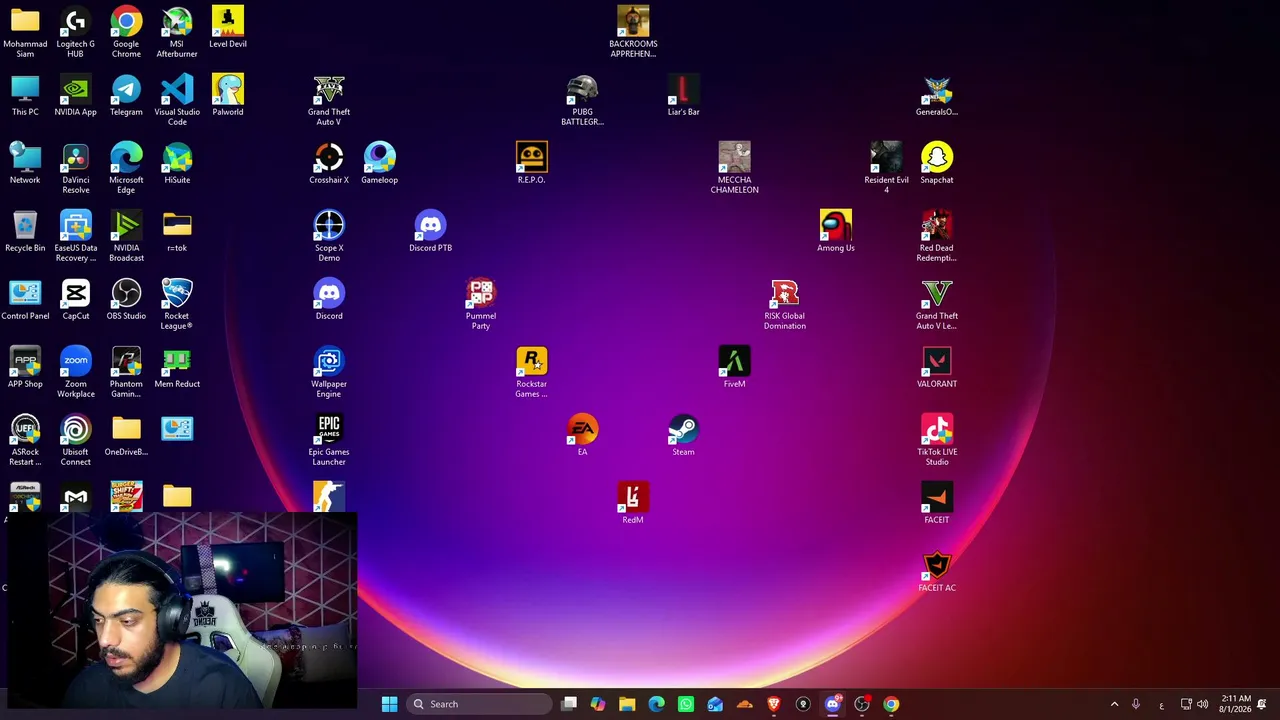Select the Recycle Bin

pos(25,231)
